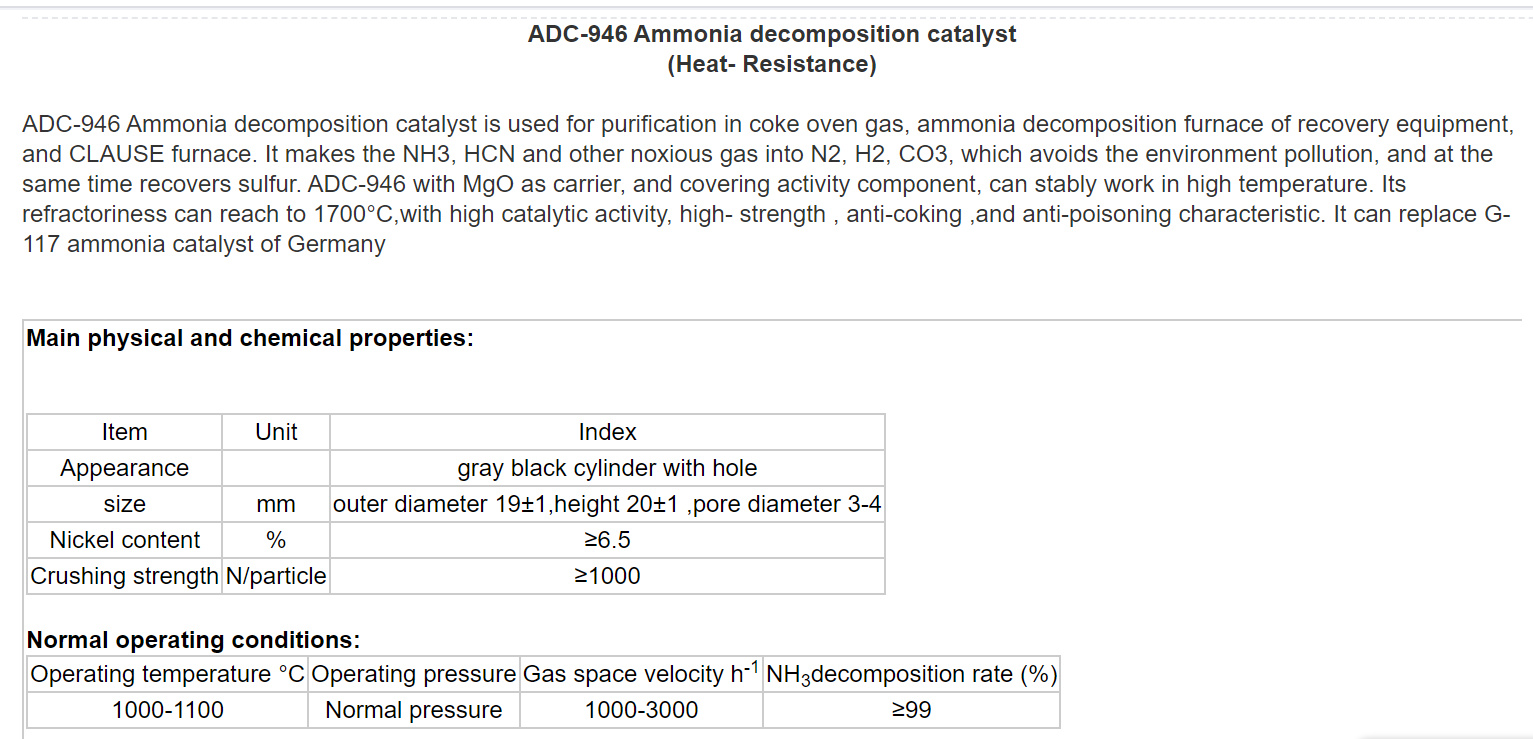
Task: Click the Nickel content row label
Action: [124, 540]
